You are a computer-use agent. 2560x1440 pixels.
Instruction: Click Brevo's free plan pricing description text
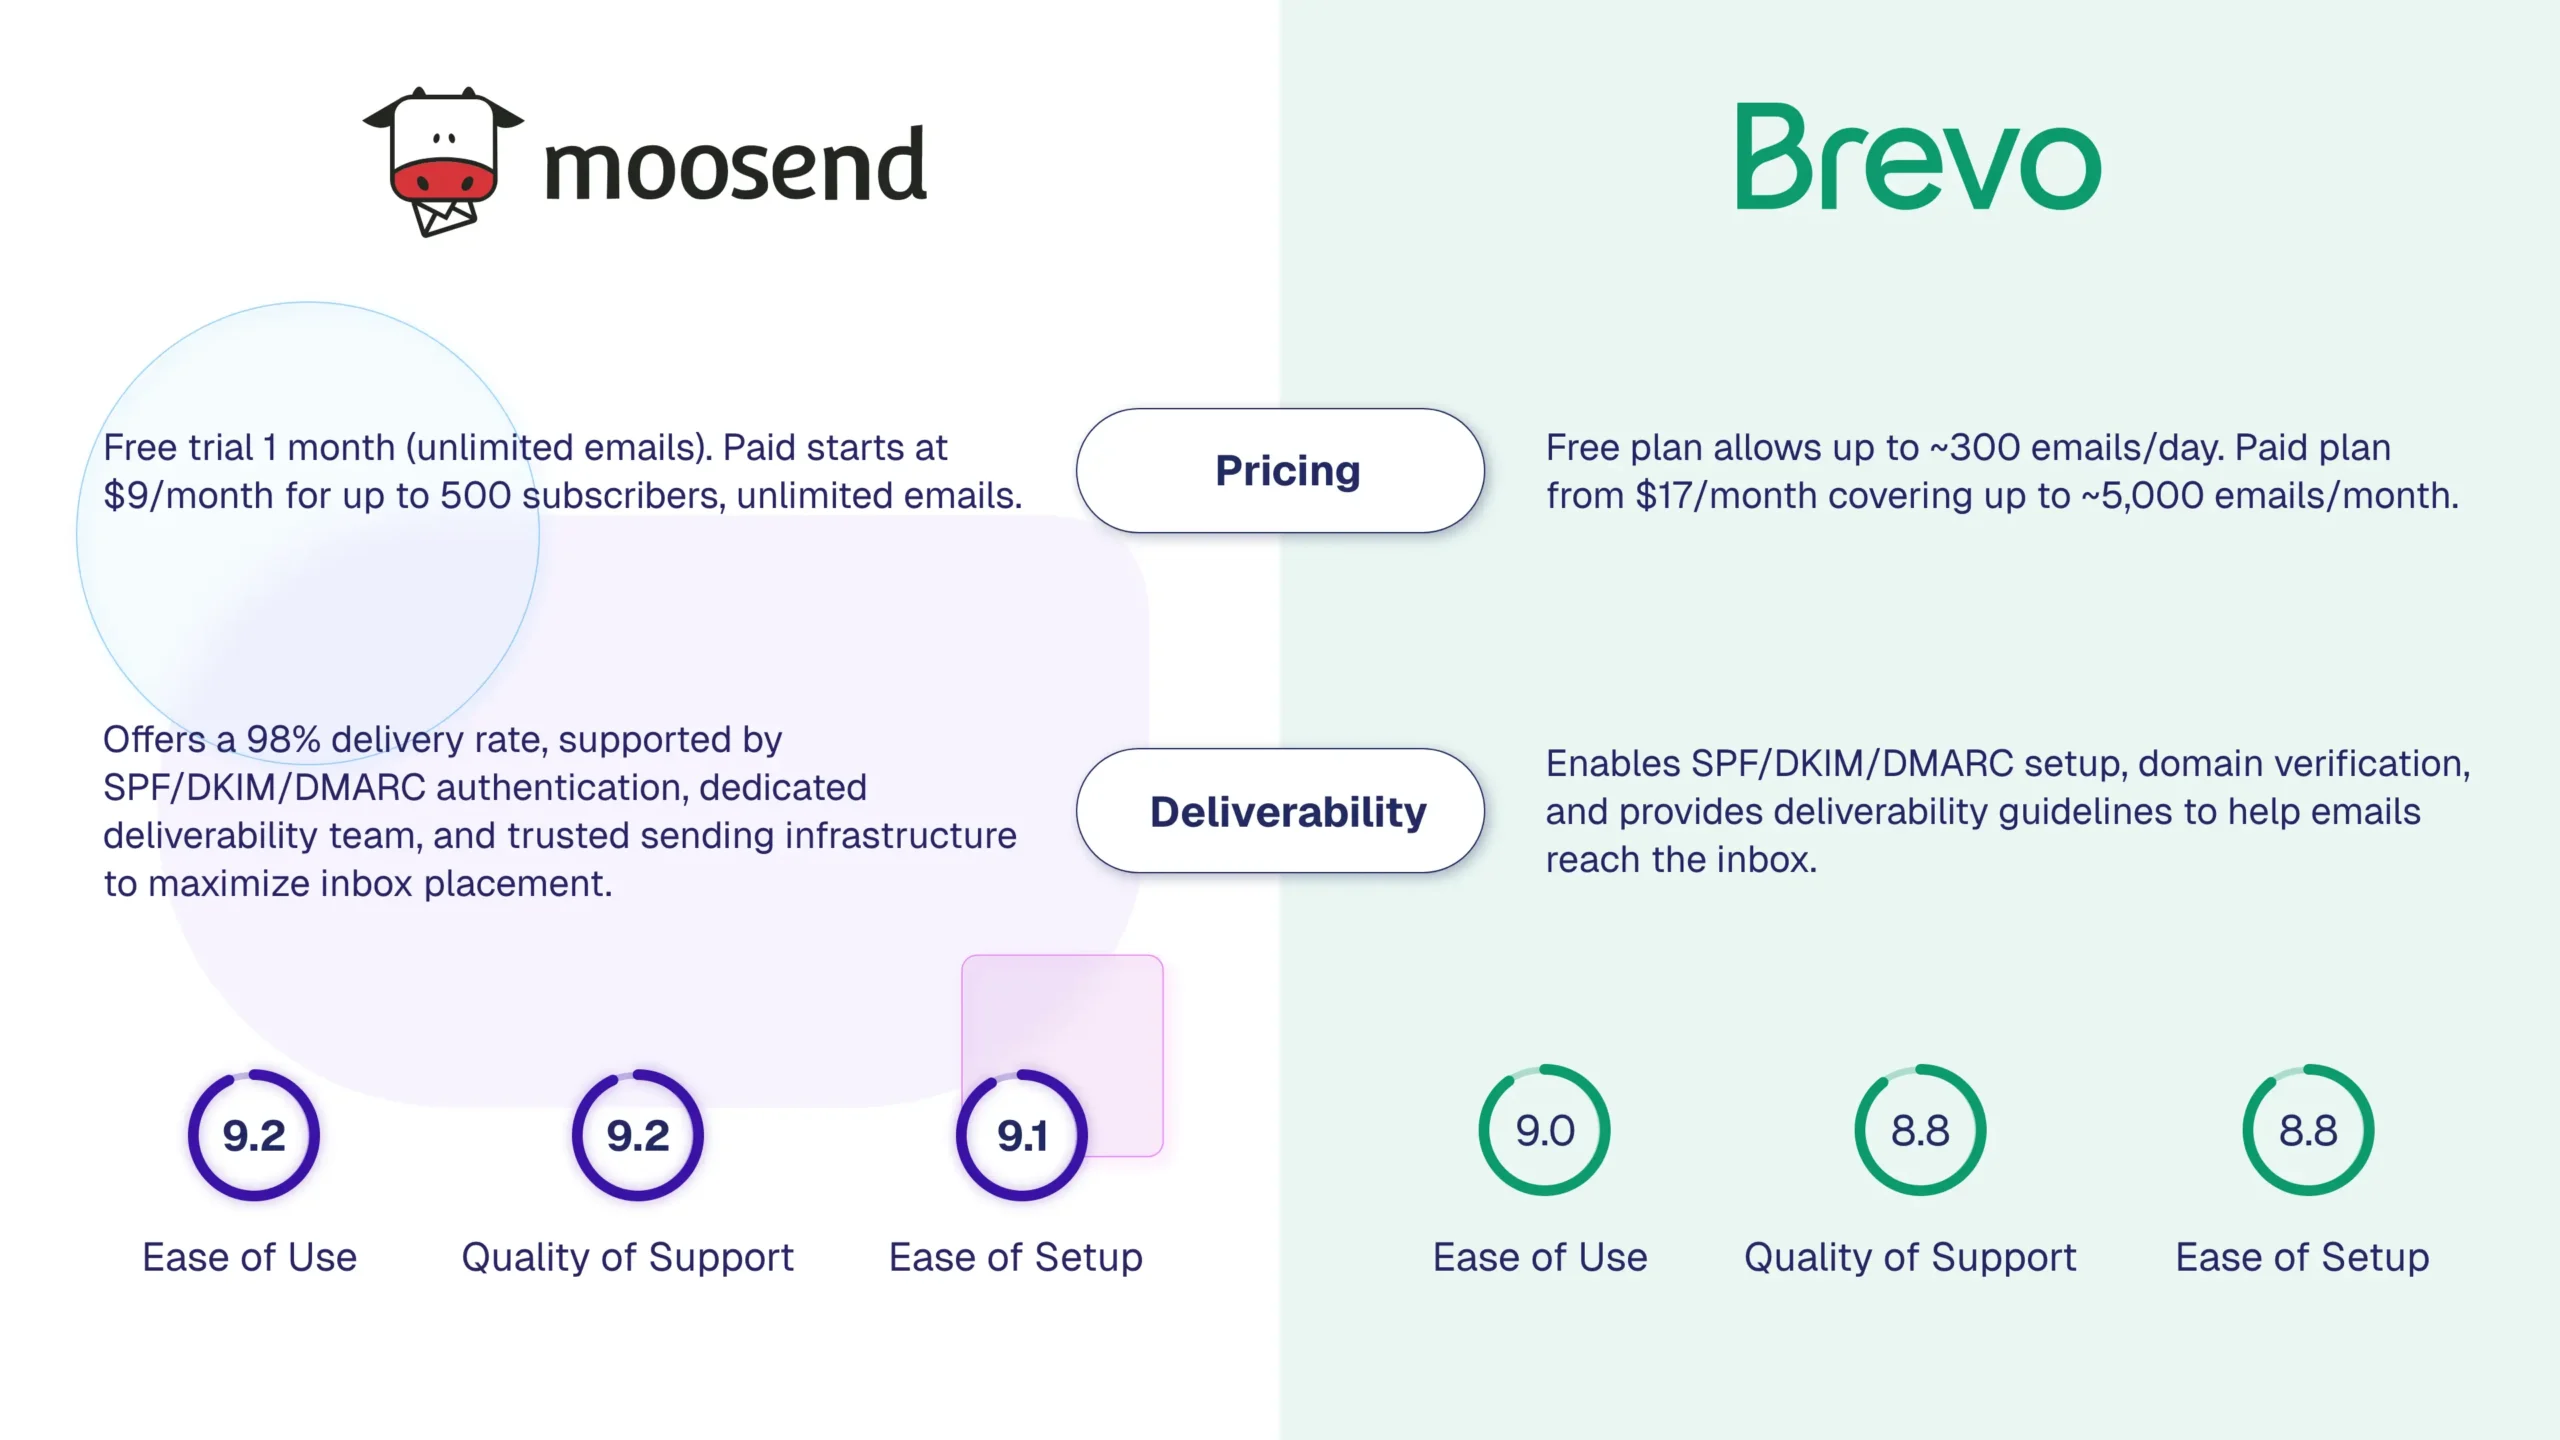pyautogui.click(x=2002, y=471)
